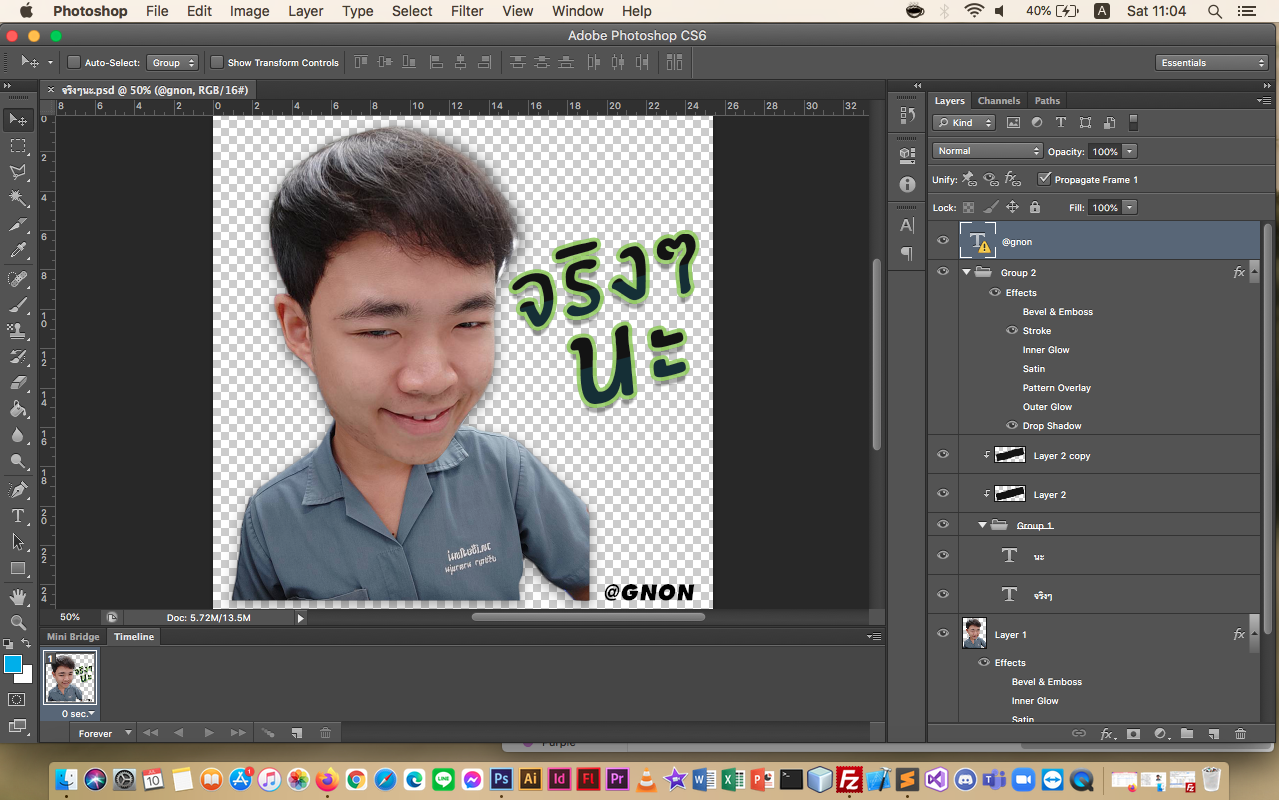Open the Essentials workspace dropdown
Screen dimensions: 1279x800
coord(1213,63)
